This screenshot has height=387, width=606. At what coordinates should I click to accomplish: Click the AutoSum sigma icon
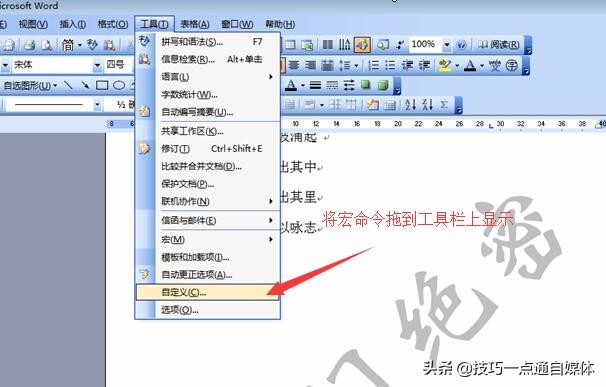pos(444,105)
